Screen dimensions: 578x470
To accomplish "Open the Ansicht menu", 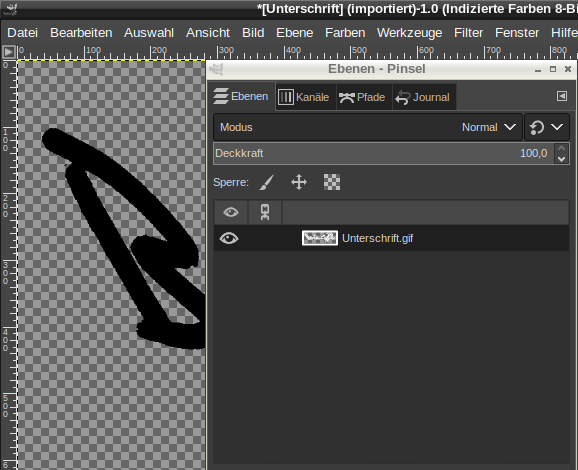I will tap(208, 33).
